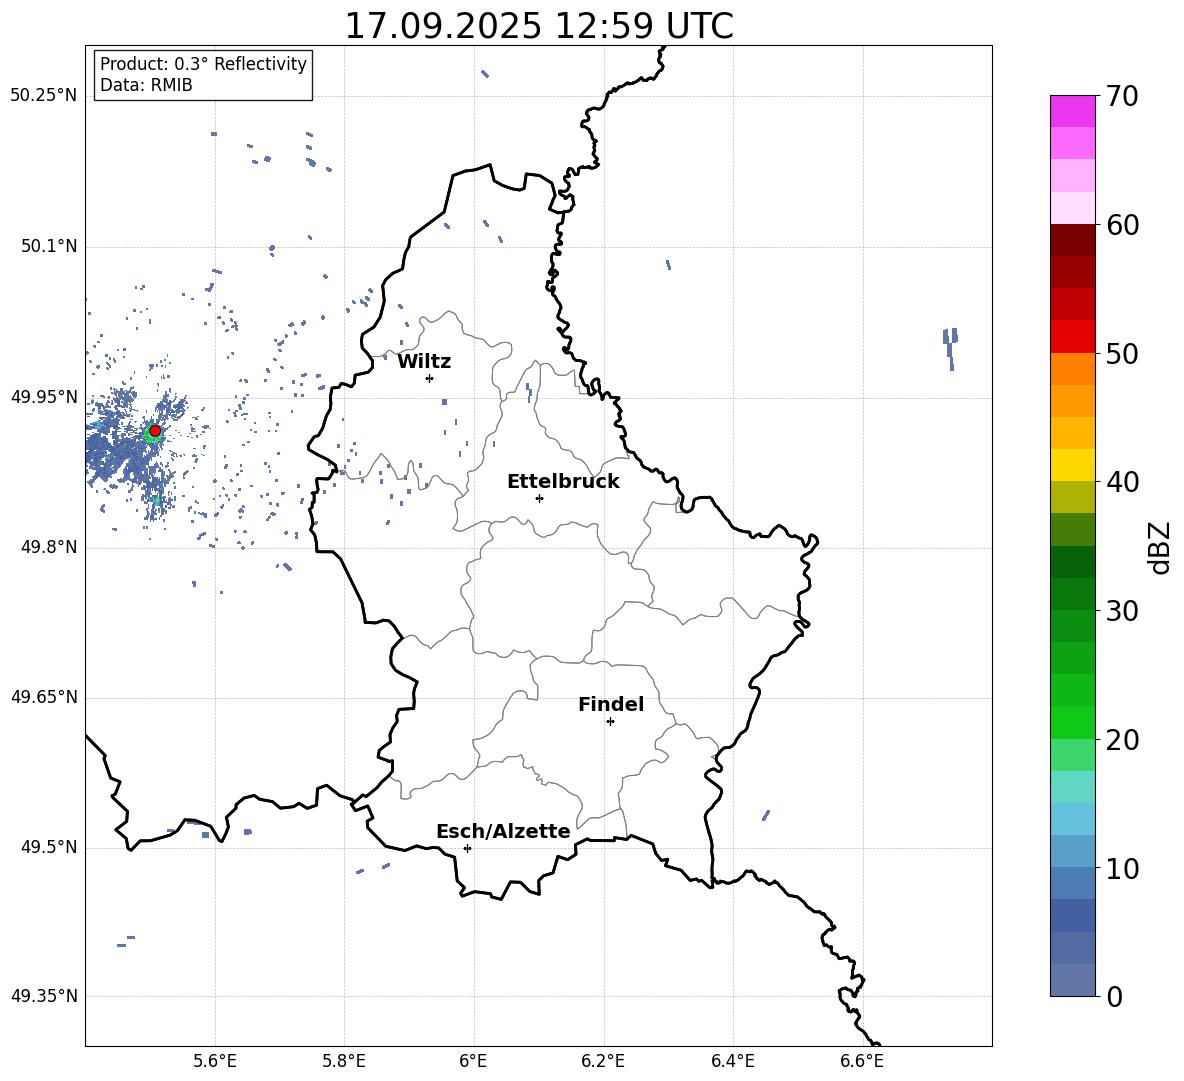Click 'Product: 0.3° Reflectivity' text

[x=203, y=64]
